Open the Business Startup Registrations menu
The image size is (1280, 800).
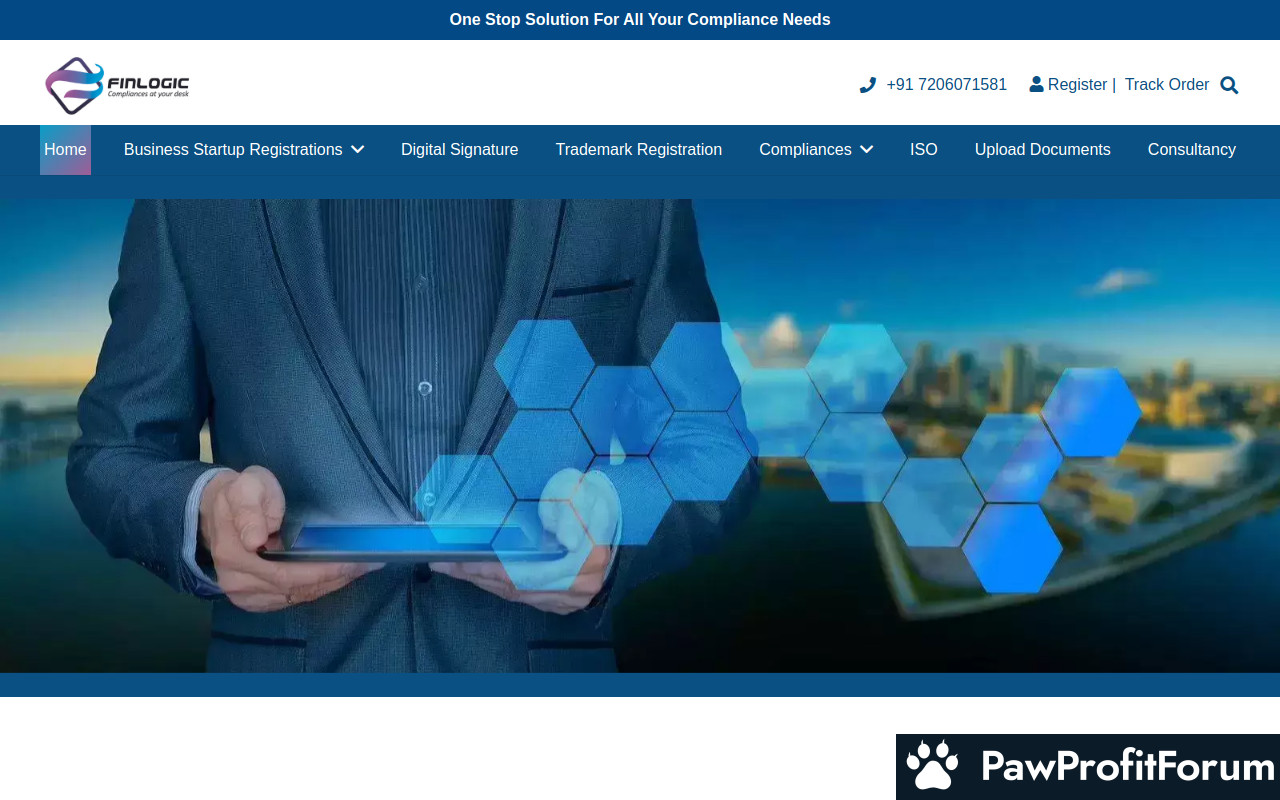(232, 150)
